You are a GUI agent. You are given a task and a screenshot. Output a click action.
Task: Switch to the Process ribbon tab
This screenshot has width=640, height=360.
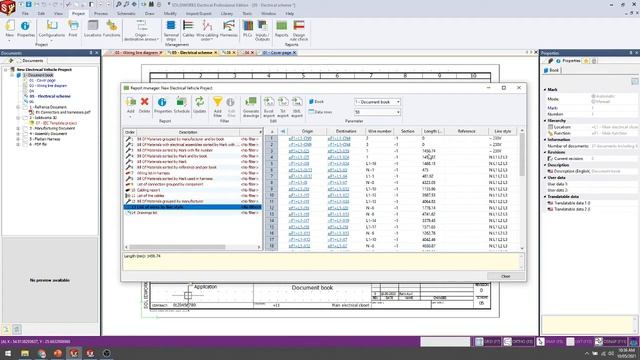click(x=101, y=13)
